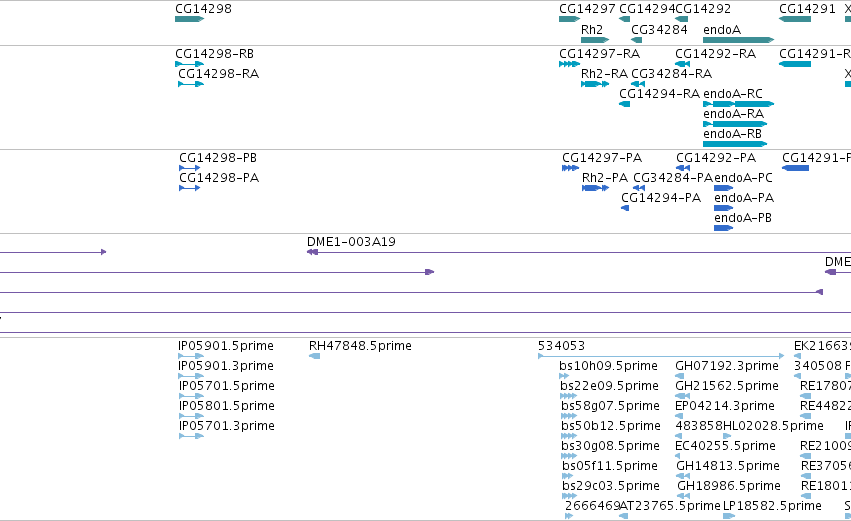Select the bs10h09.5prime EST label
The width and height of the screenshot is (851, 521).
pyautogui.click(x=608, y=366)
